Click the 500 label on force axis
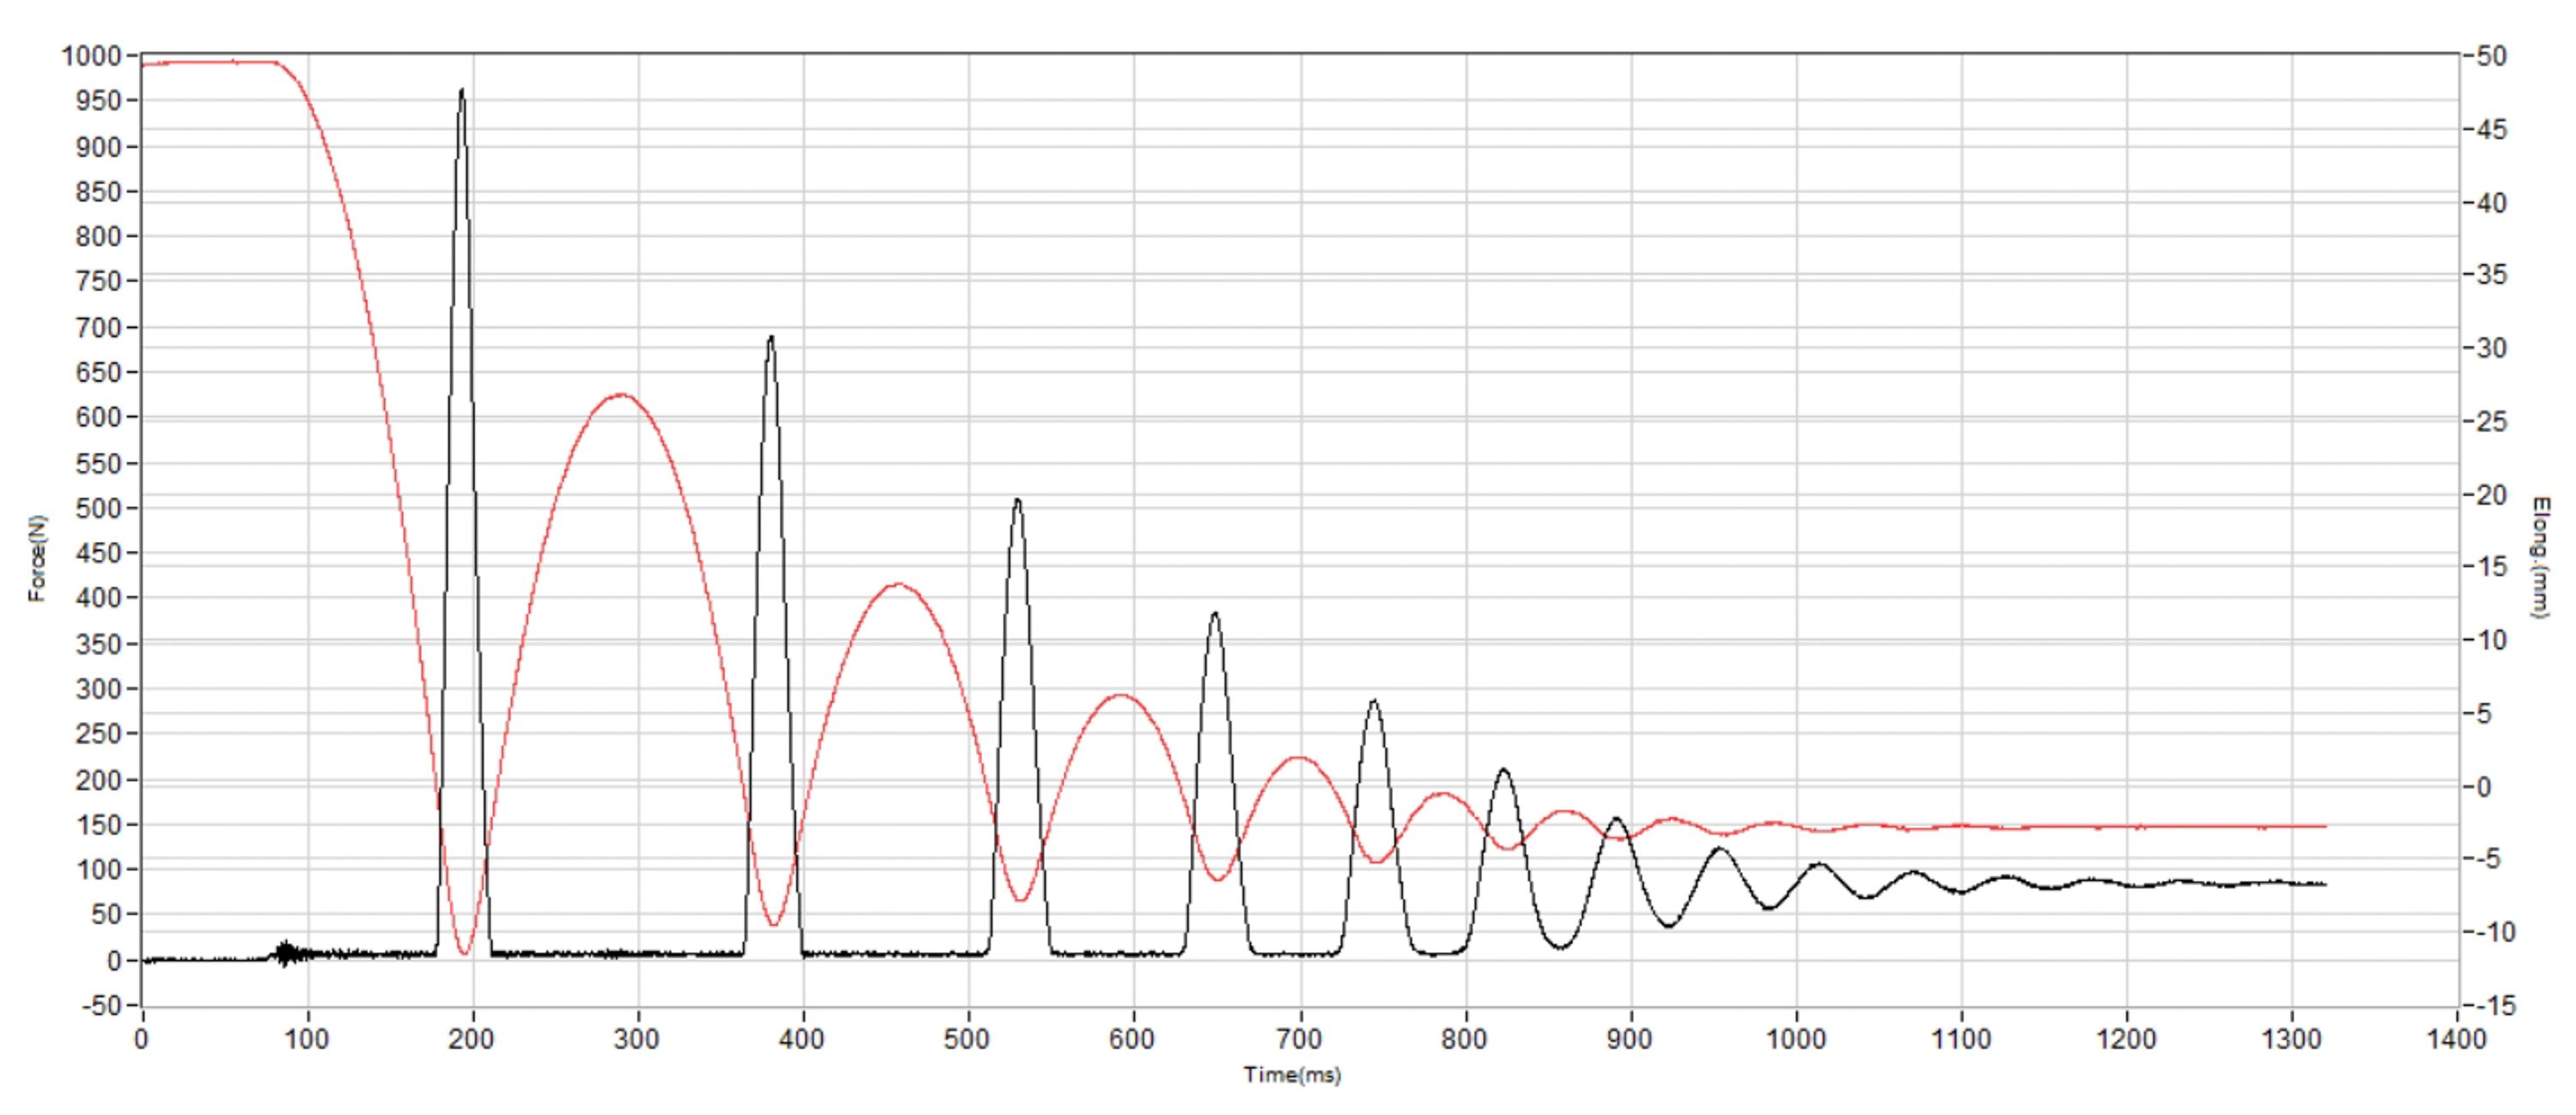This screenshot has height=1115, width=2576. 98,508
